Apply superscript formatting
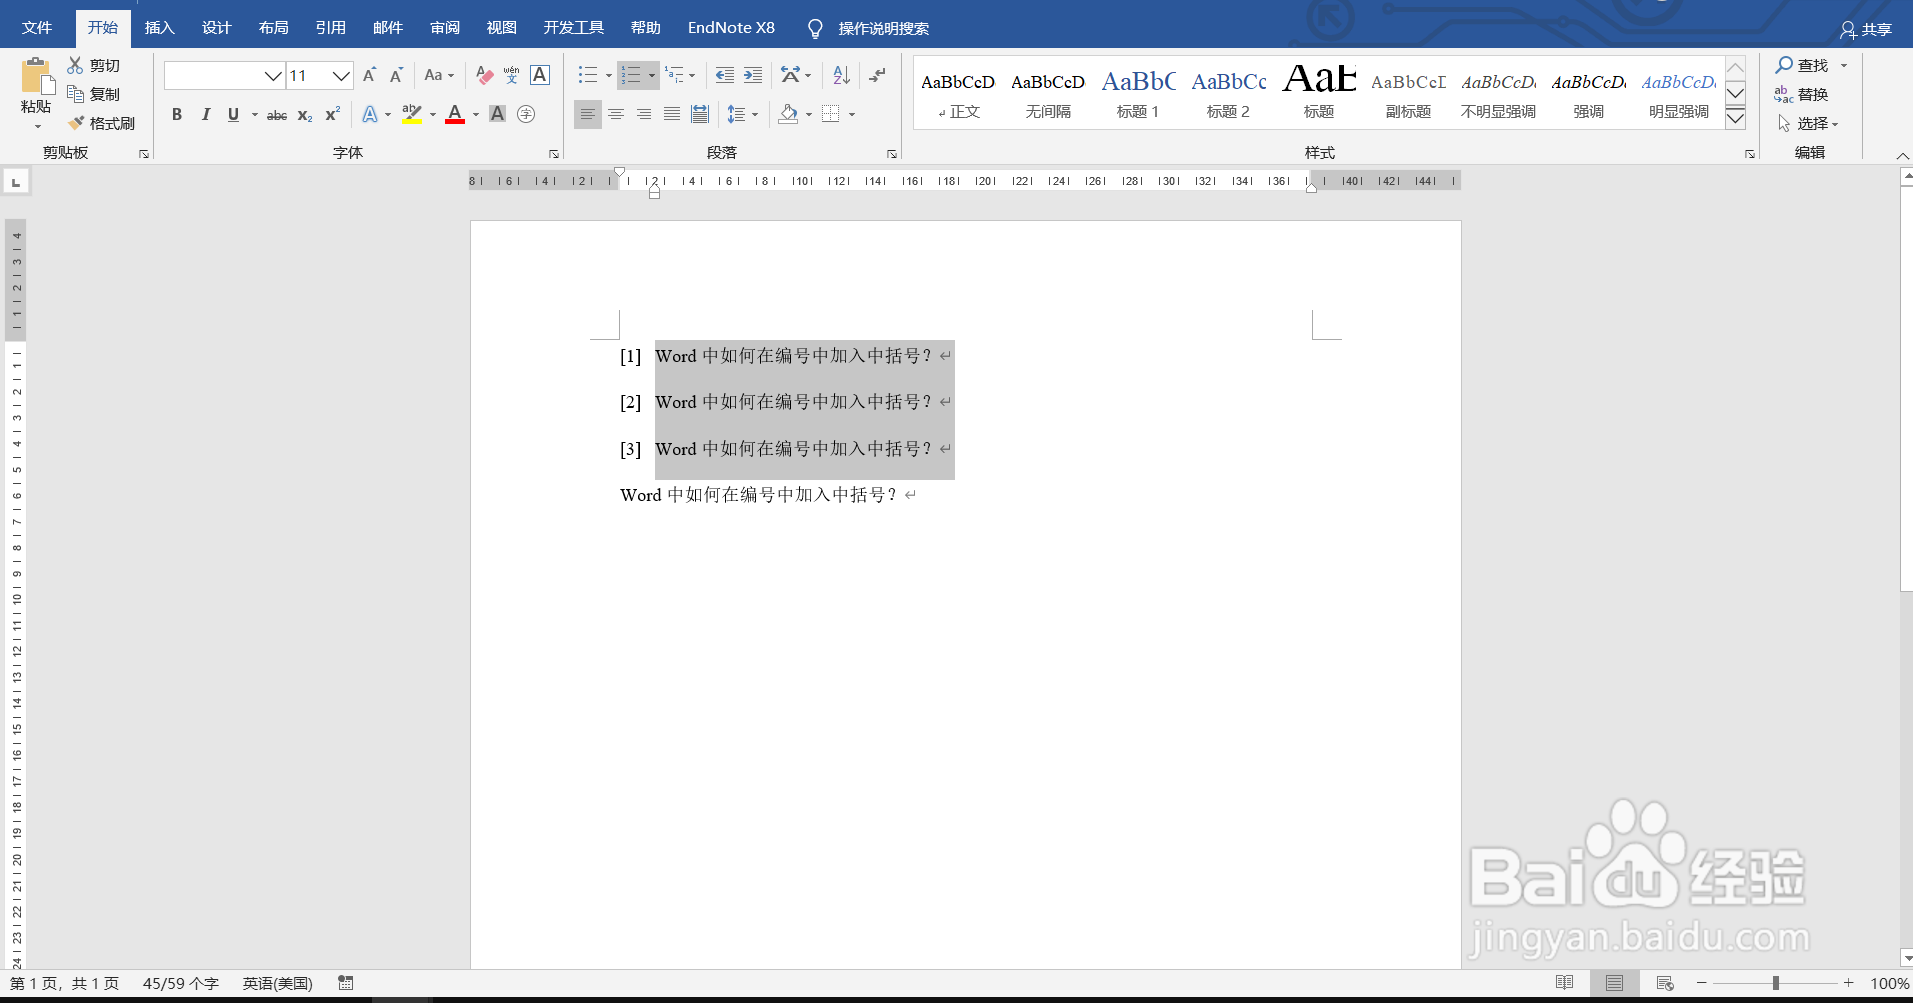The height and width of the screenshot is (1003, 1913). click(x=332, y=114)
